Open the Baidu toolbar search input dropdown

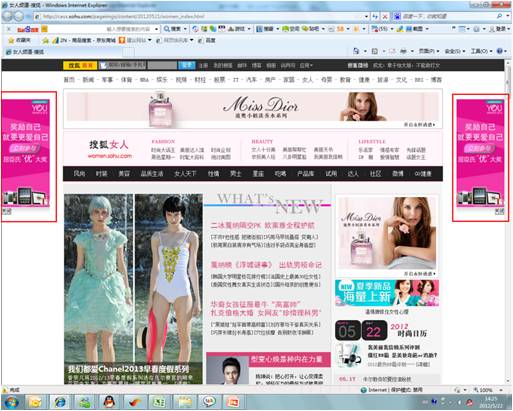[156, 29]
